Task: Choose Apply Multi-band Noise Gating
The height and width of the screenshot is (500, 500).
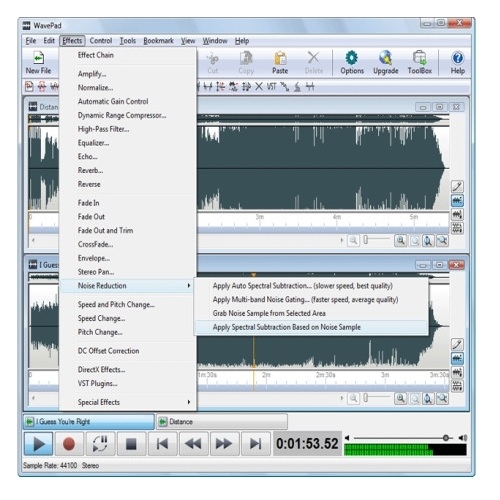Action: tap(311, 299)
